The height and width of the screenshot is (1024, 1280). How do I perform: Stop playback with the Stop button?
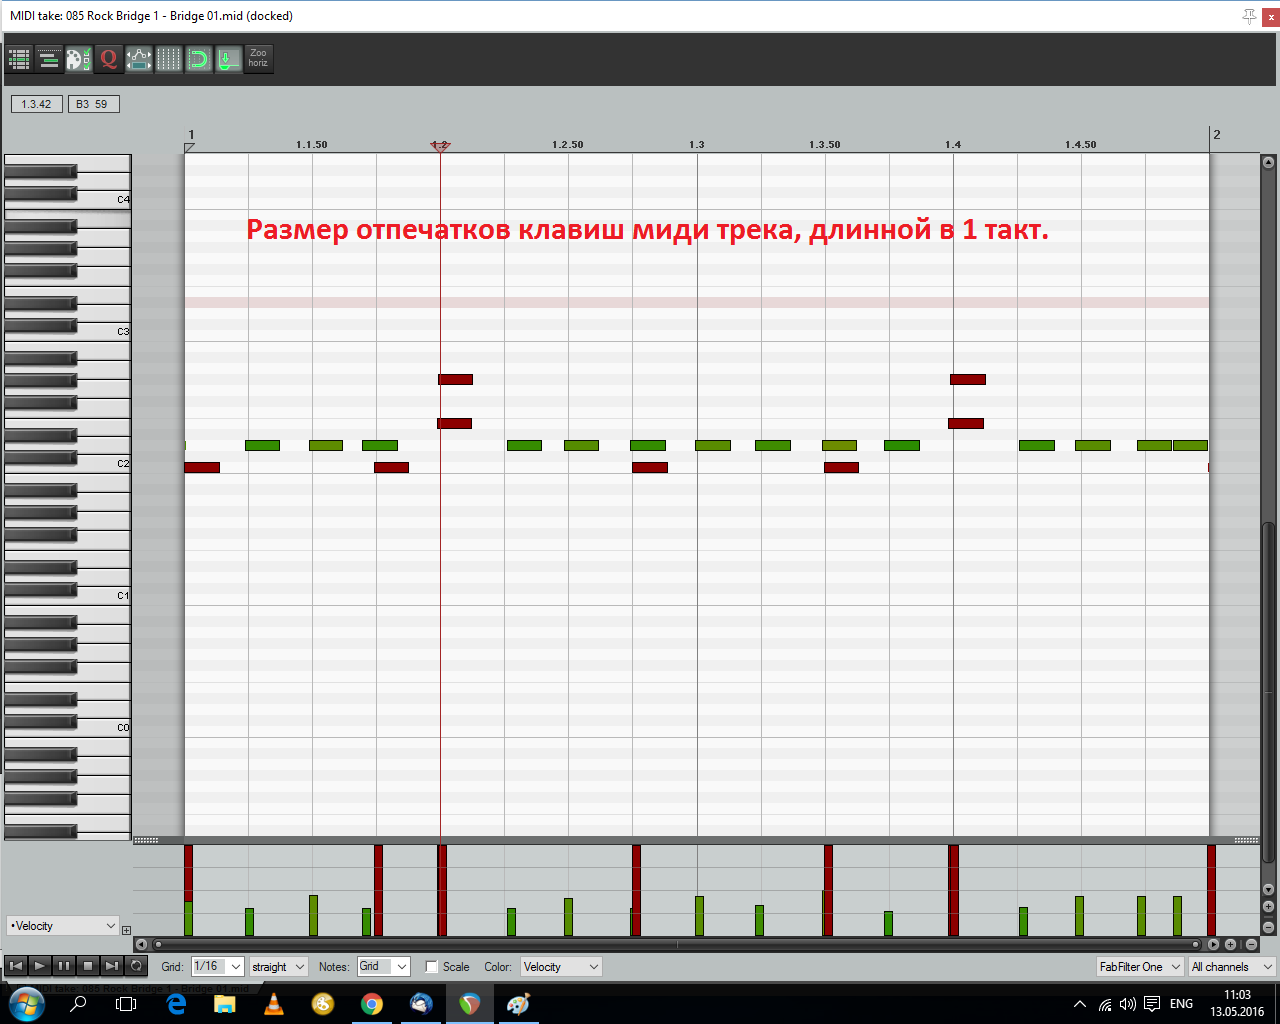click(88, 966)
